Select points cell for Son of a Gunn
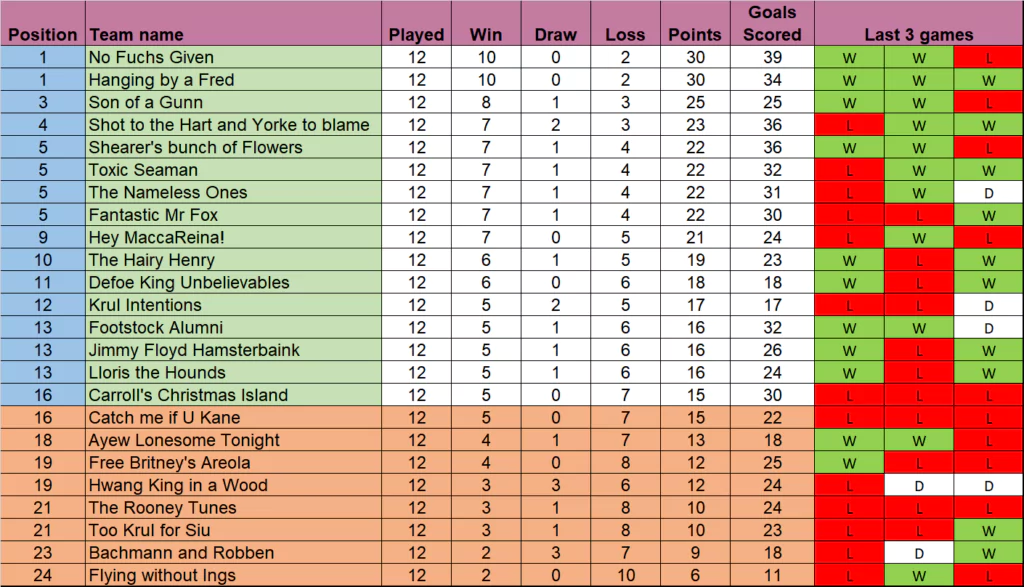Viewport: 1024px width, 587px height. pos(695,102)
